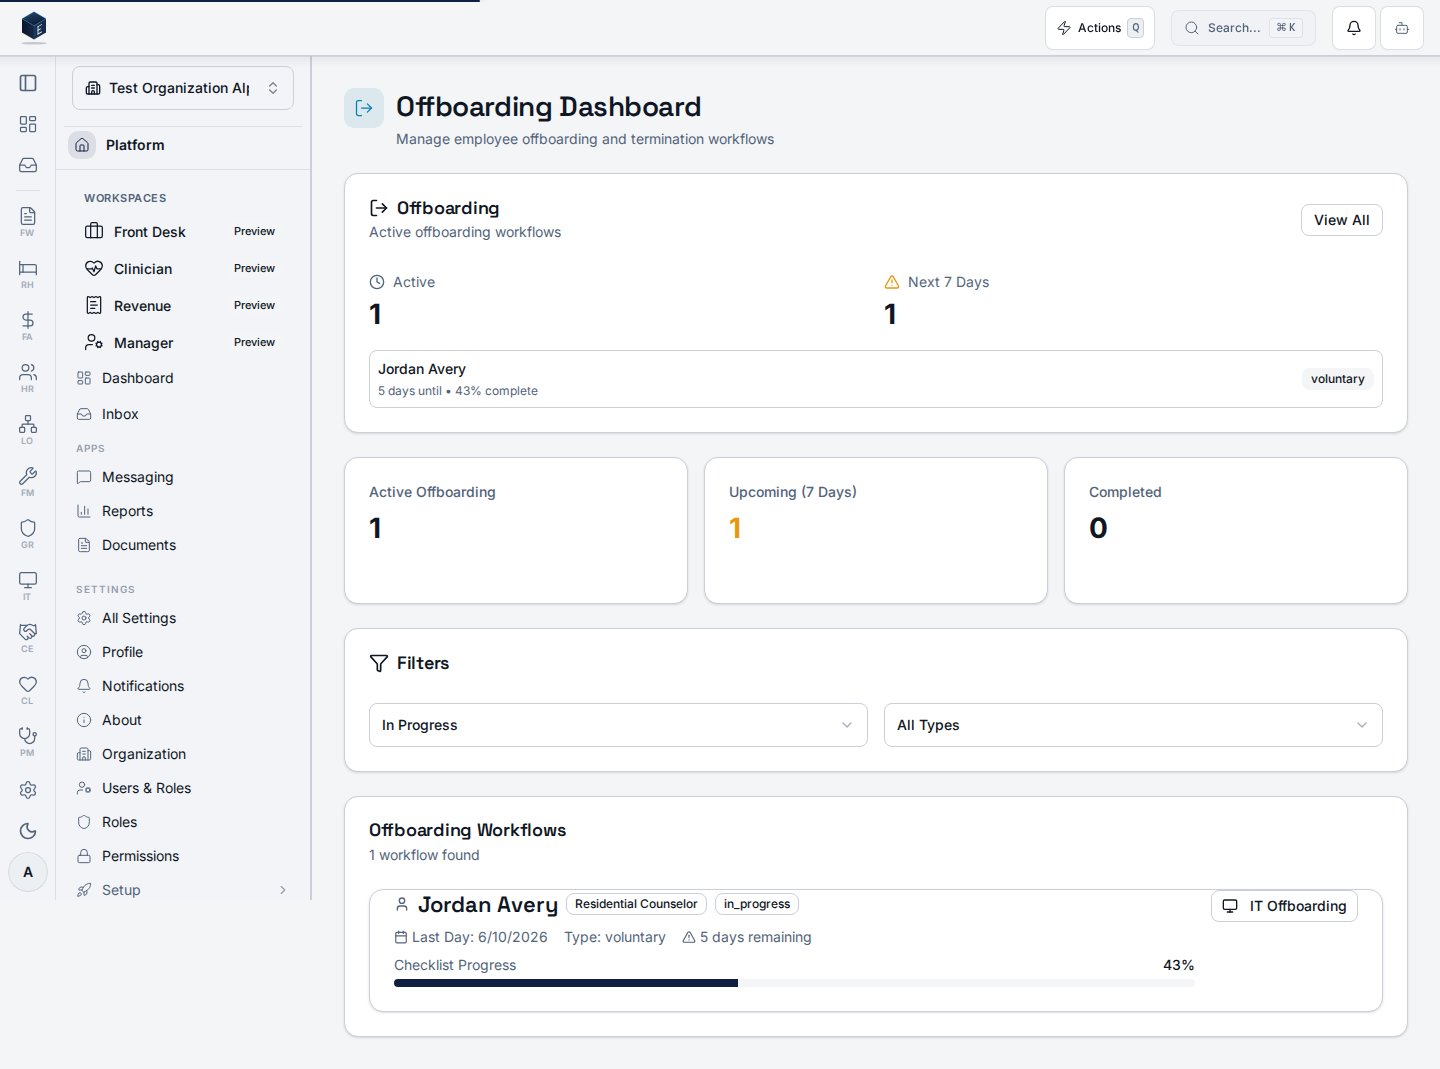Focus the Search field

coord(1243,28)
